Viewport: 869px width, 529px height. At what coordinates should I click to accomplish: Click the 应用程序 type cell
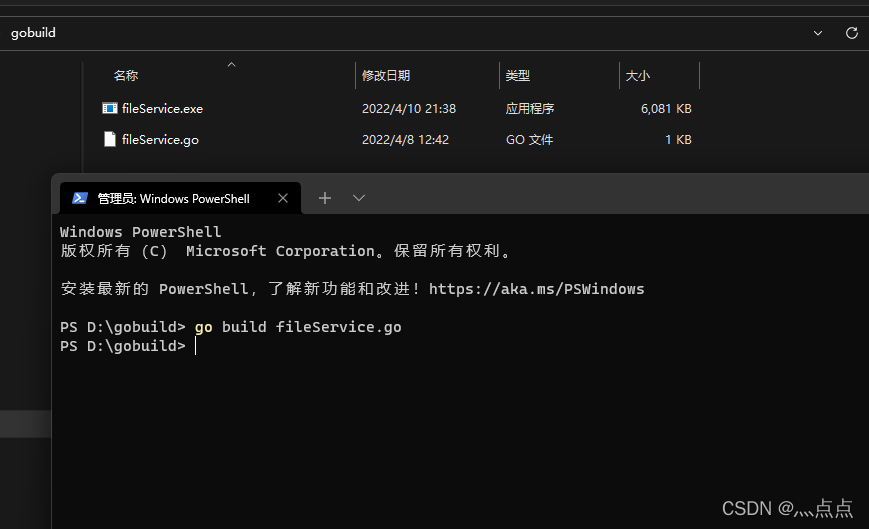(530, 109)
